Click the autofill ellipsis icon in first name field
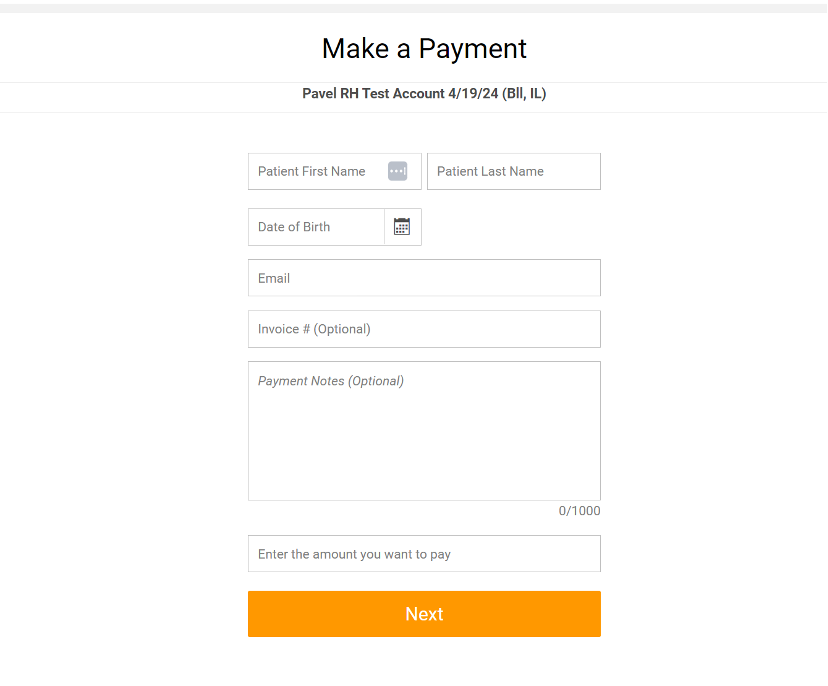 pos(399,171)
